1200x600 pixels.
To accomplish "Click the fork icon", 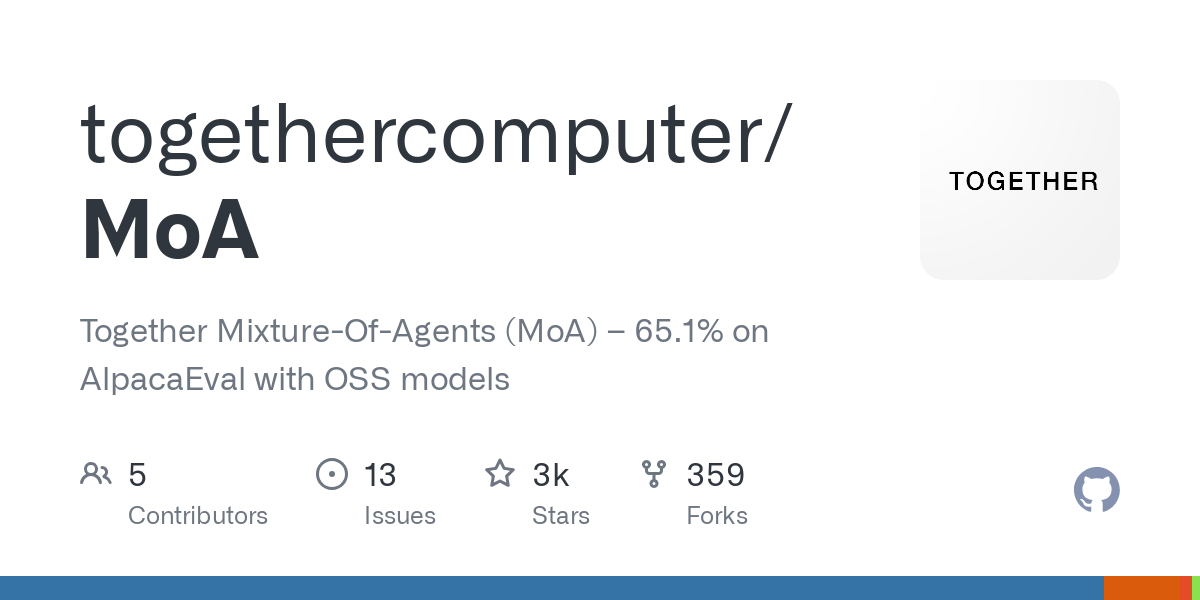I will coord(654,474).
